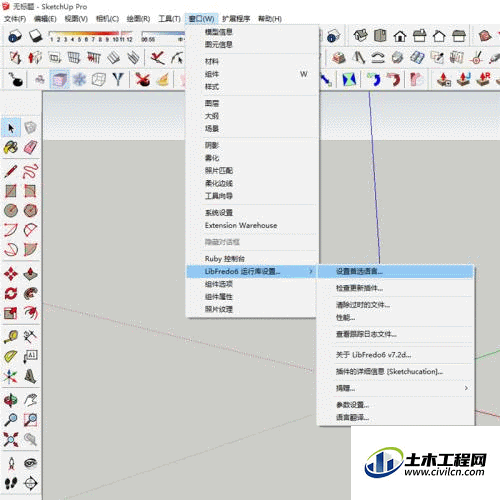
Task: Select the arrow Select tool
Action: (11, 127)
